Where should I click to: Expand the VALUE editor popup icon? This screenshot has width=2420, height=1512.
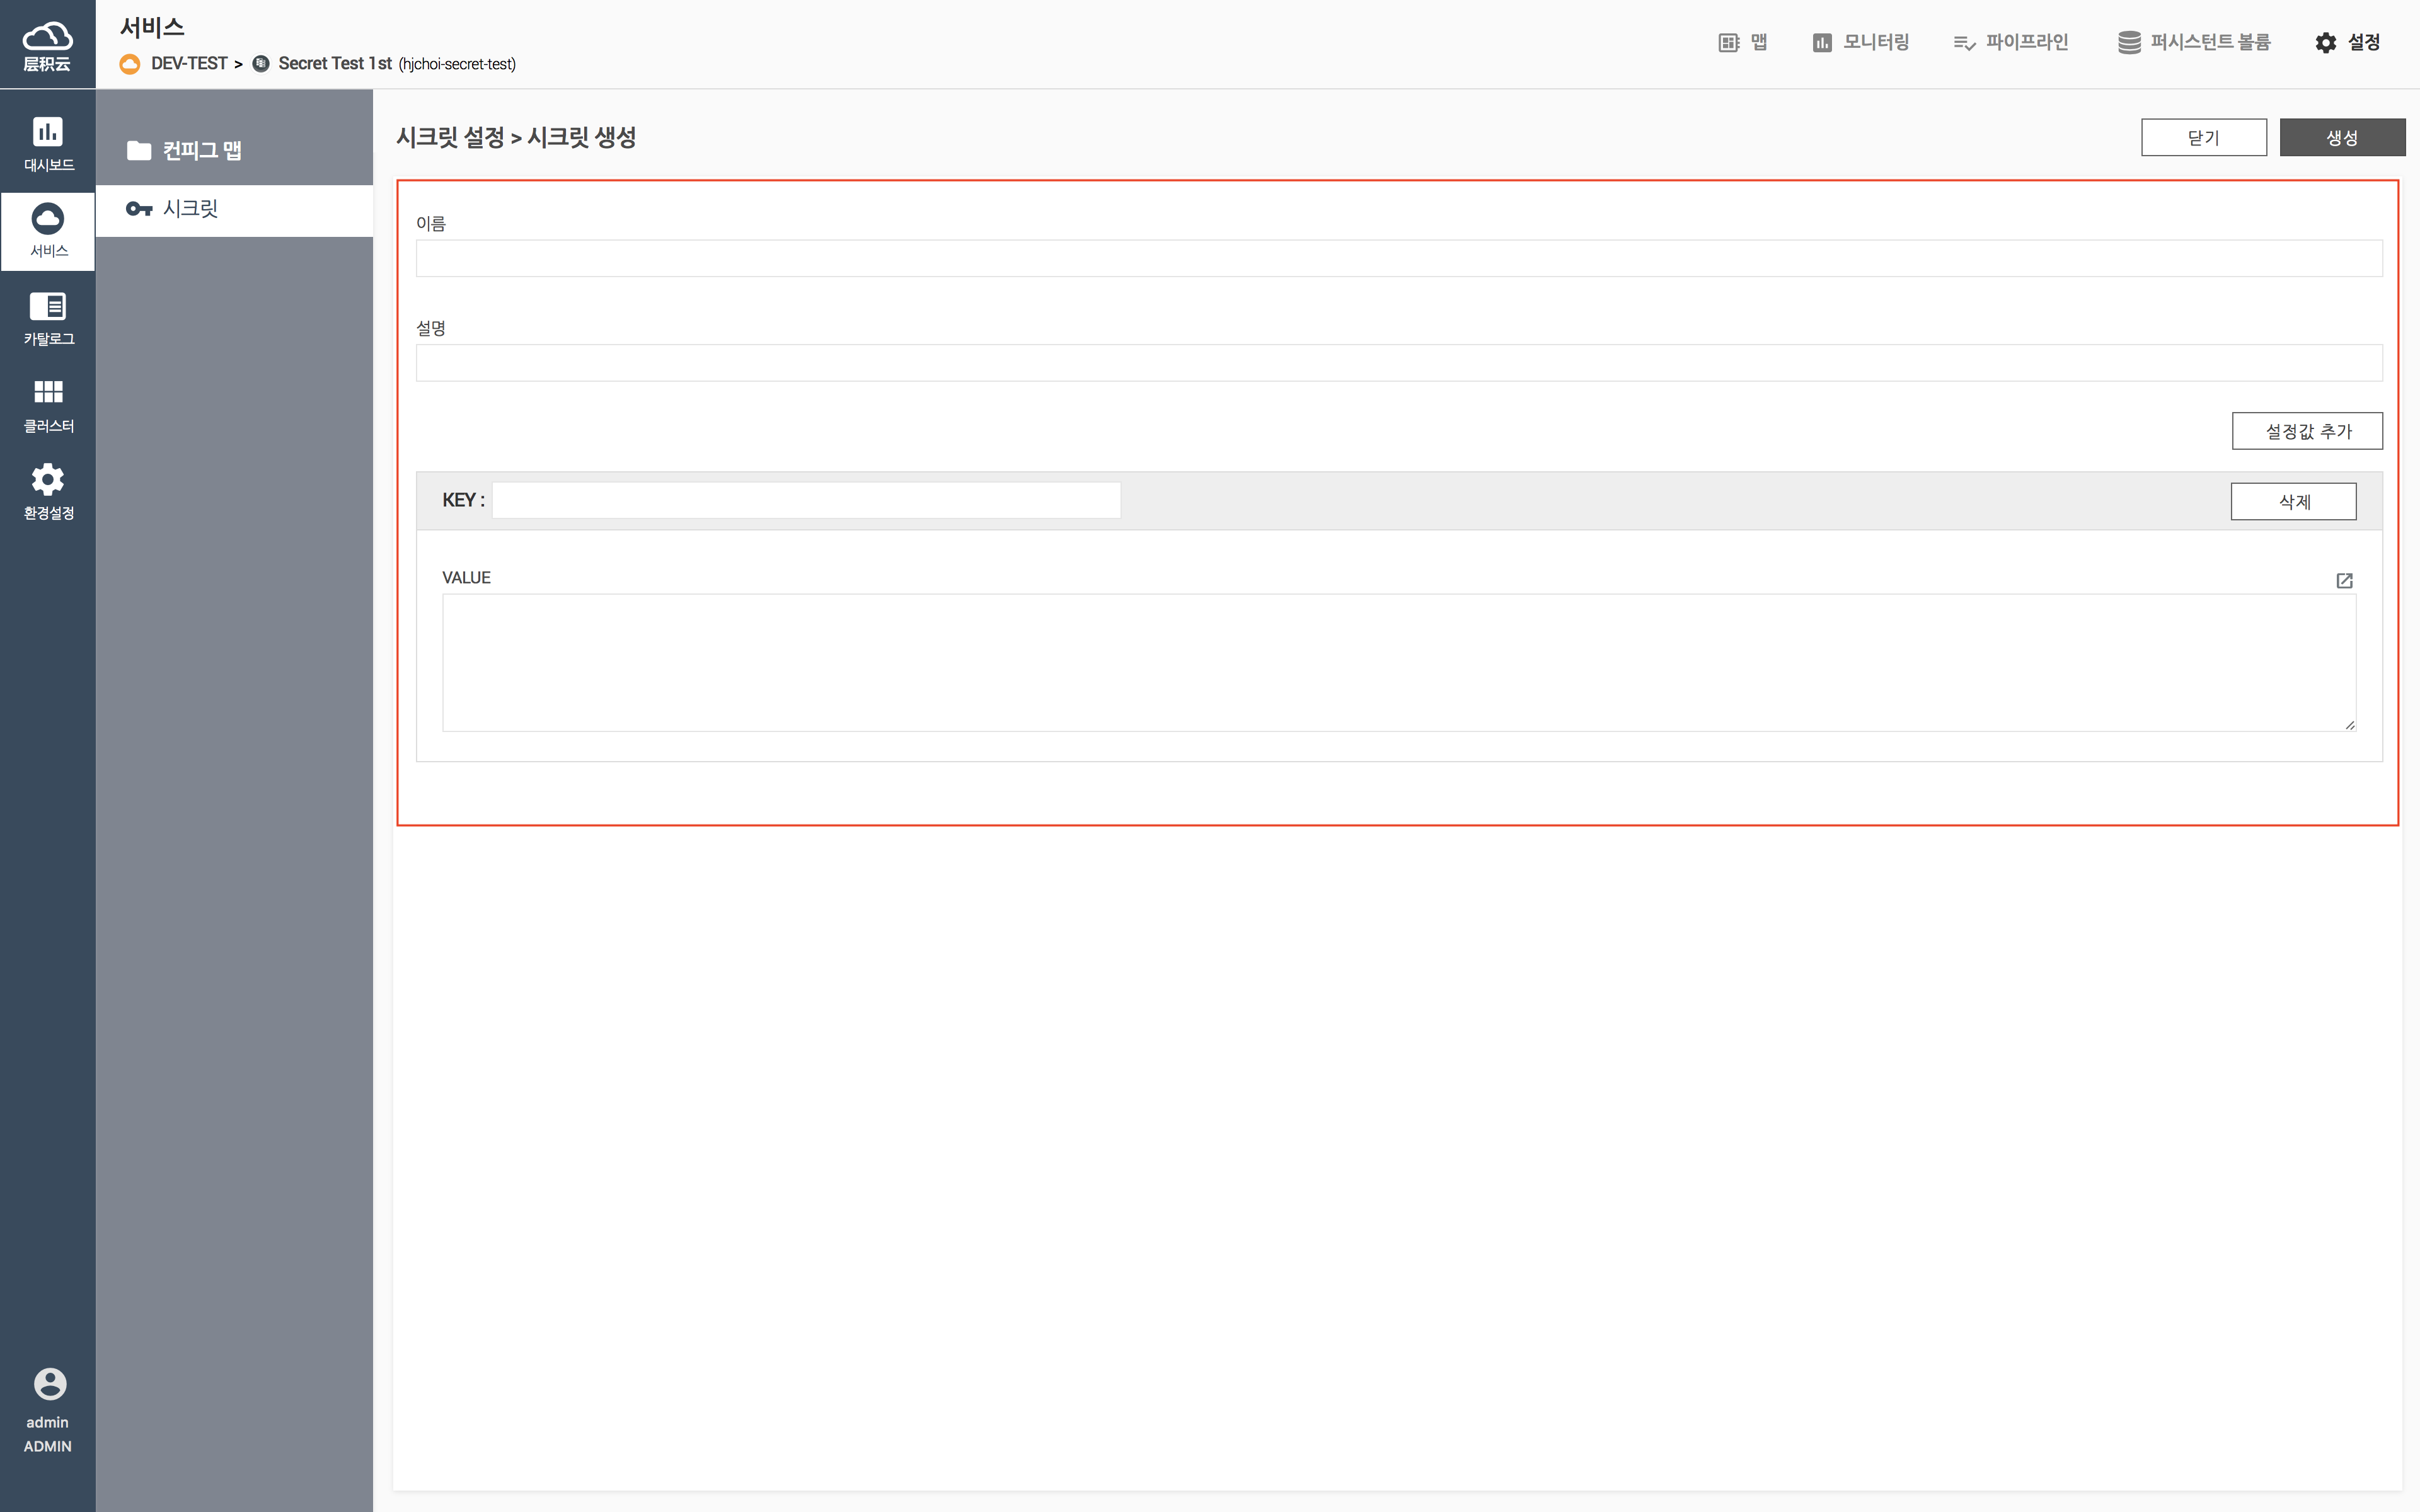(x=2344, y=580)
